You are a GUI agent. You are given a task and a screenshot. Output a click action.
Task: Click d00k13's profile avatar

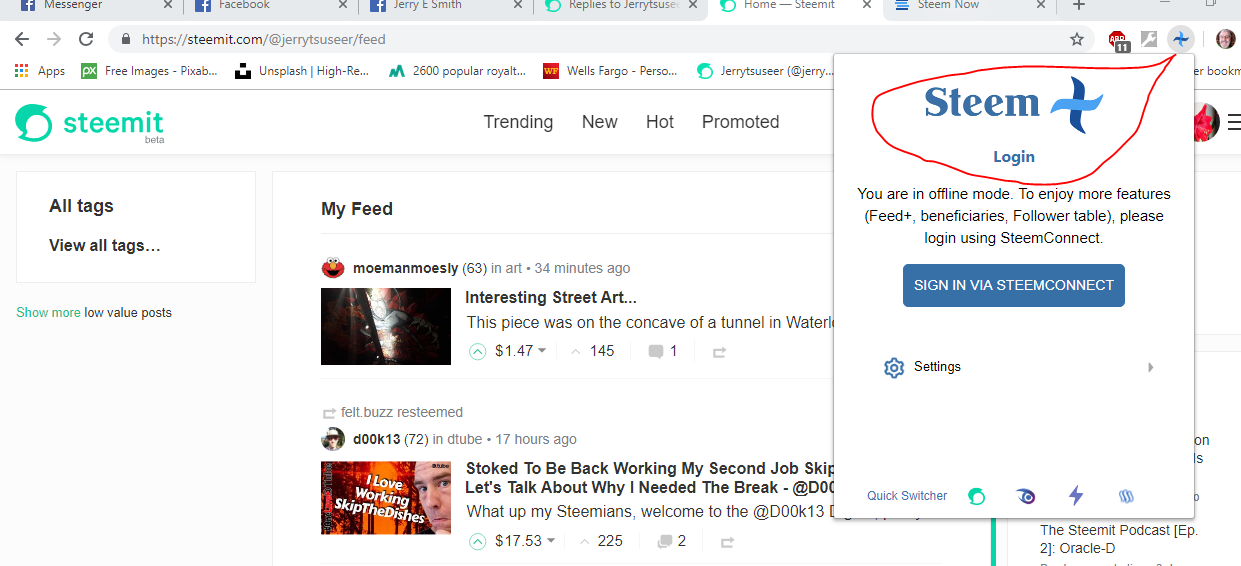[x=333, y=439]
